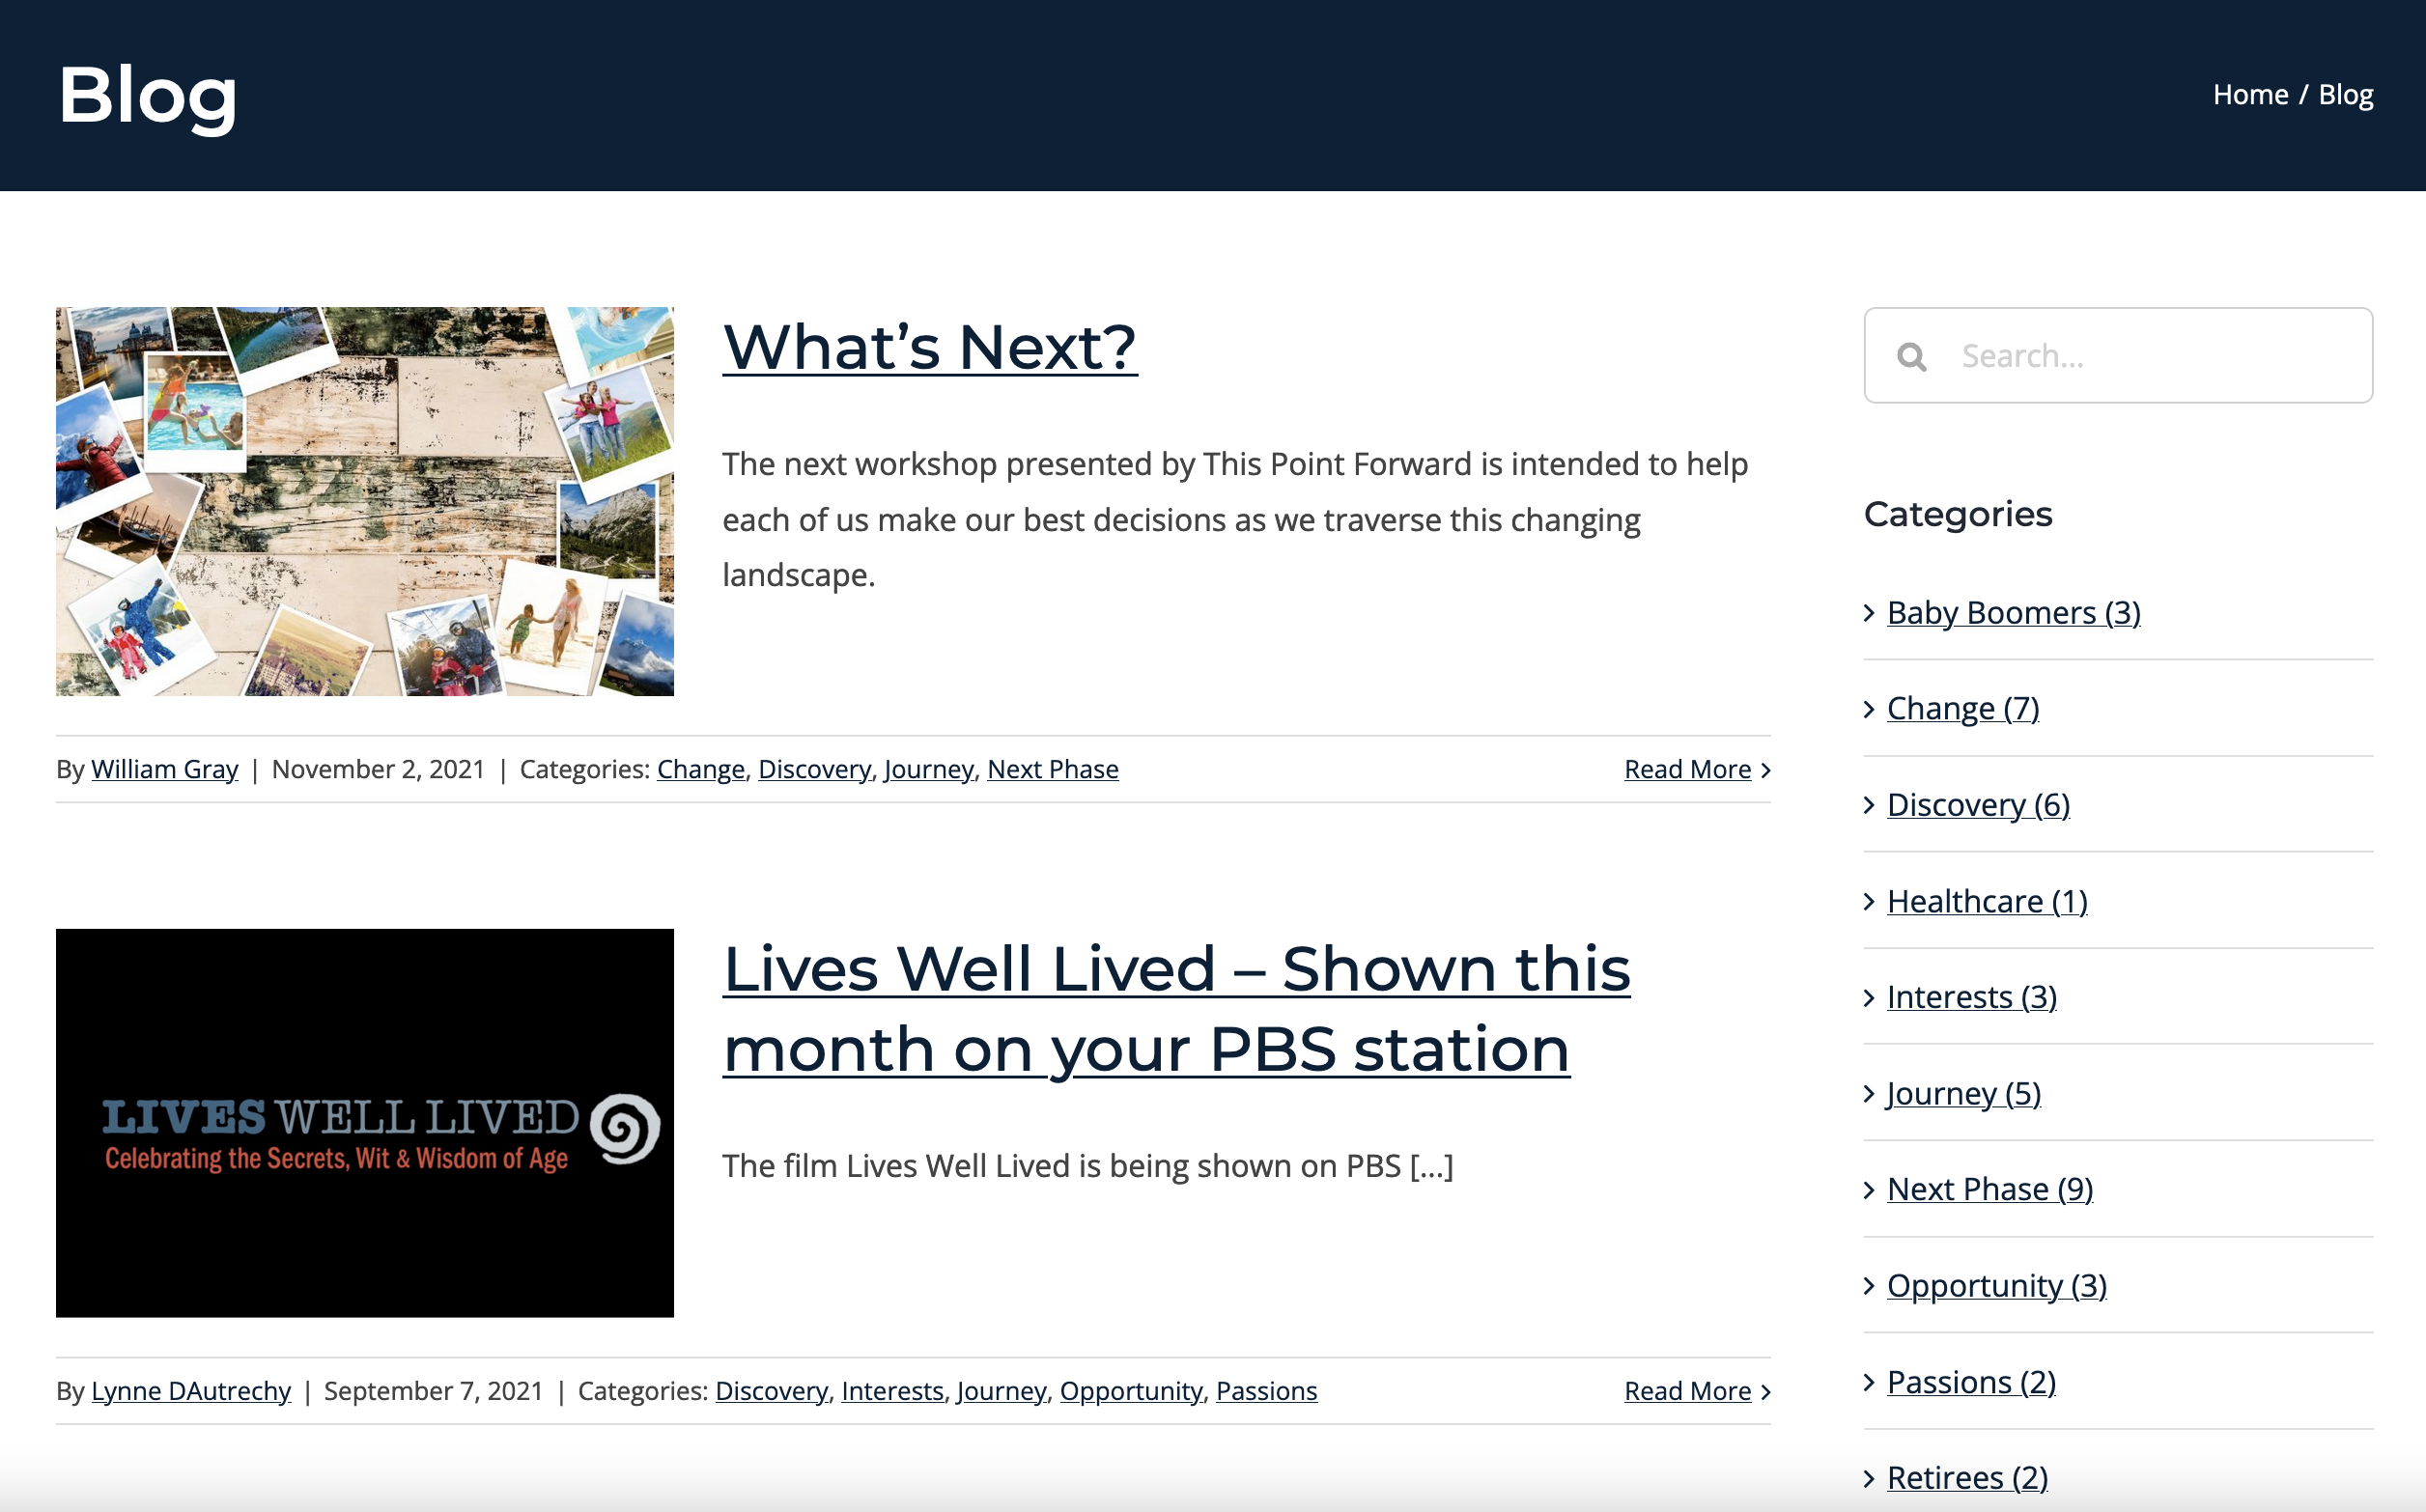Screen dimensions: 2426x1512
Task: Click Read More for the PBS post
Action: pyautogui.click(x=1687, y=1391)
